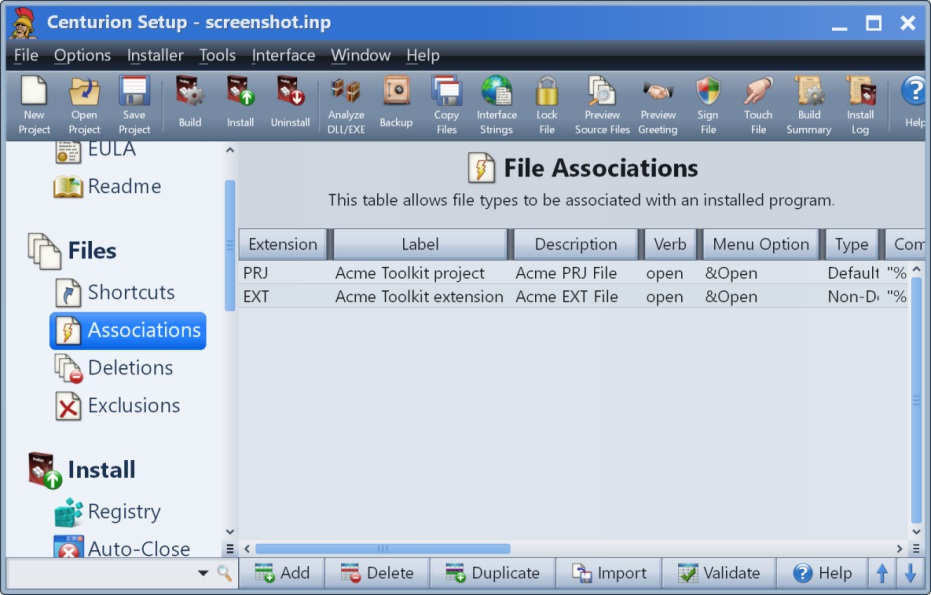Open the Interface menu
Screen dimensions: 931x595
283,56
